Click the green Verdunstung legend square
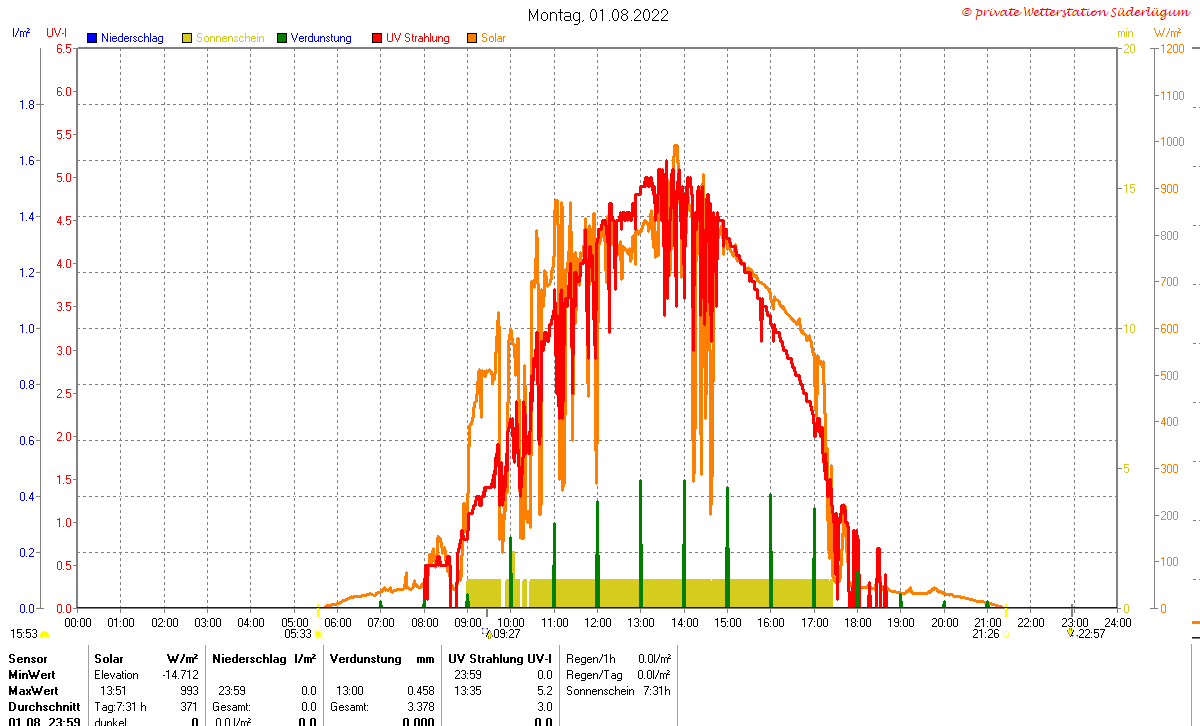 tap(282, 38)
